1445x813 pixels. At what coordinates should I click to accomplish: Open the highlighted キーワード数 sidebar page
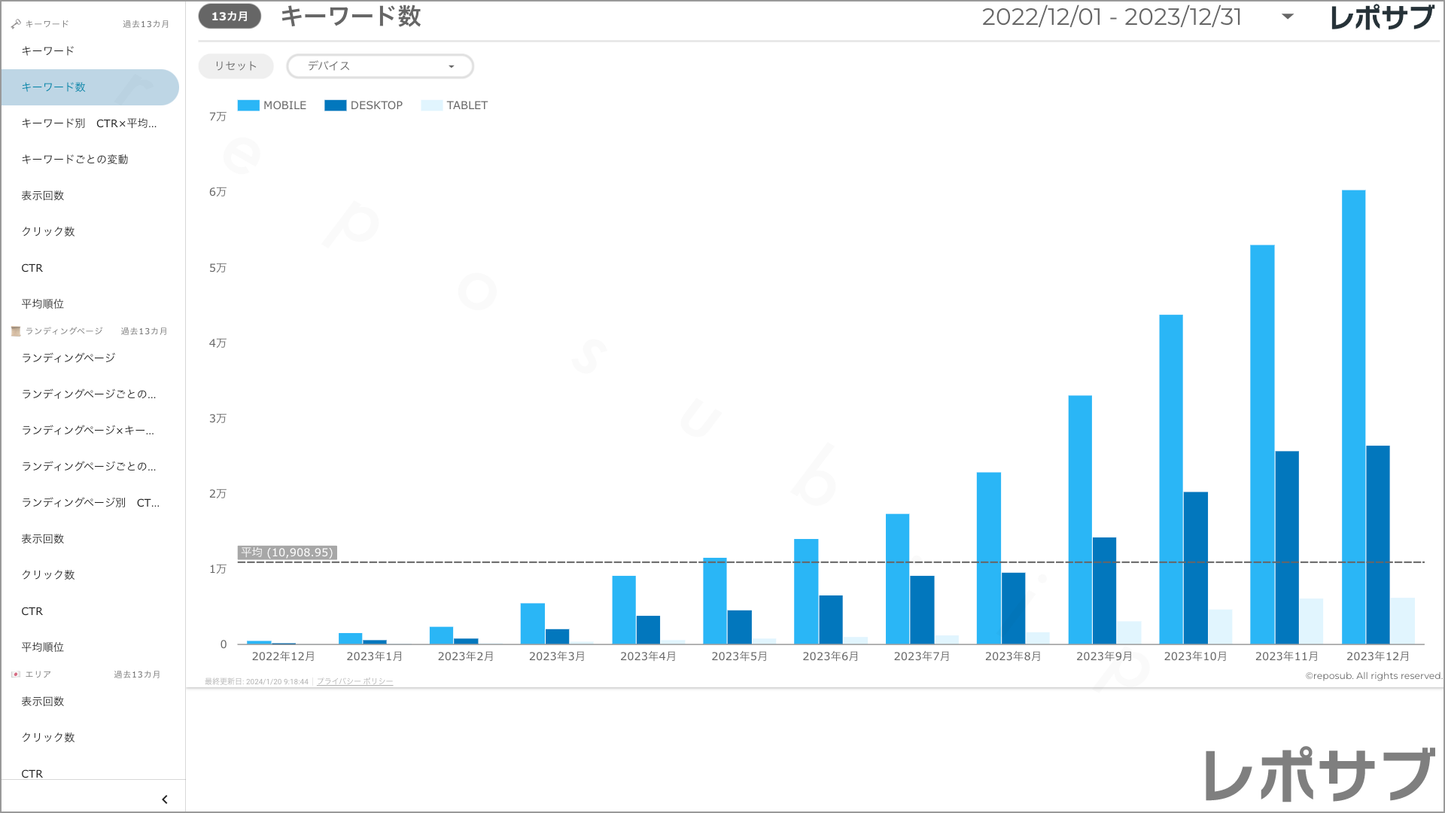pyautogui.click(x=54, y=88)
